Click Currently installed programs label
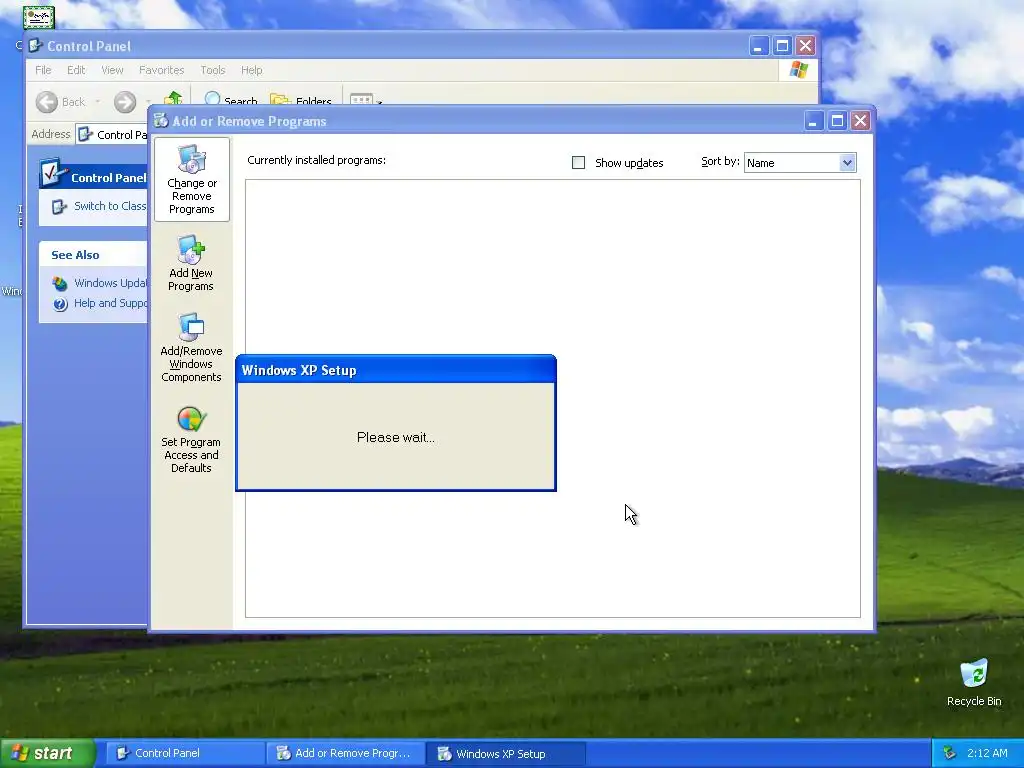 click(316, 160)
